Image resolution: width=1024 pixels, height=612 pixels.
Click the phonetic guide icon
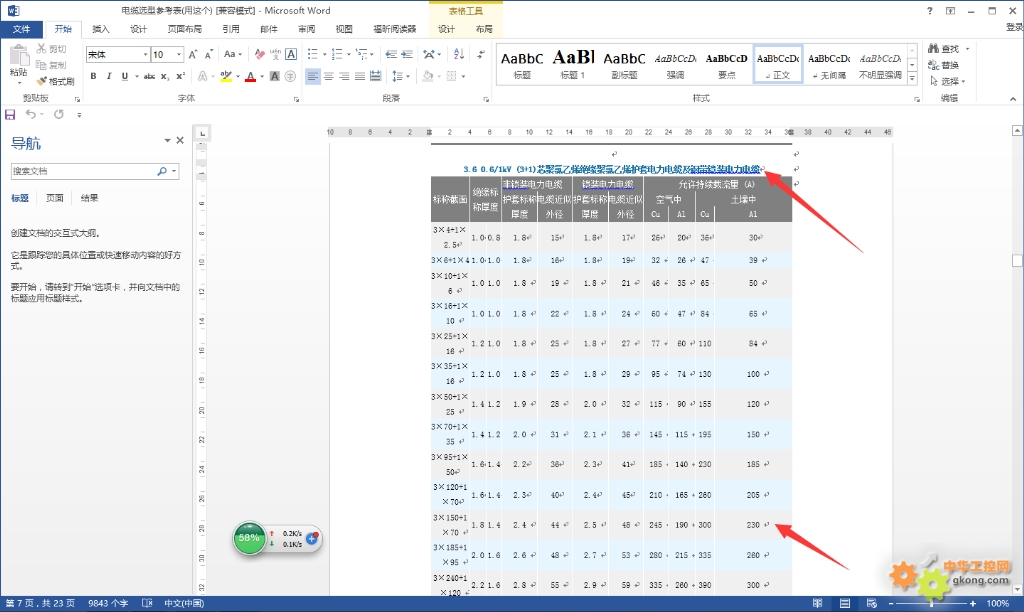click(276, 54)
